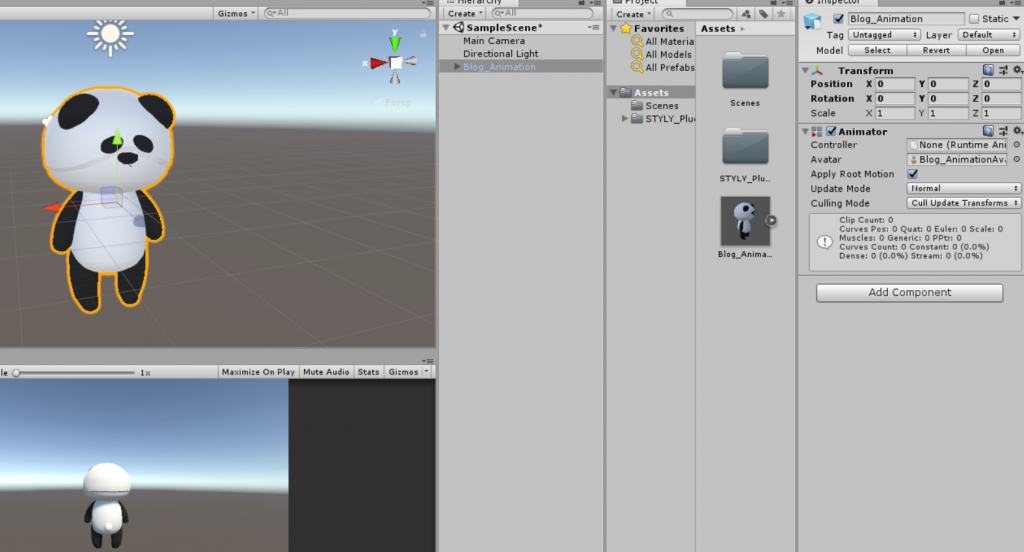Screen dimensions: 1024x552
Task: Open the Animator component help icon
Action: [x=988, y=131]
